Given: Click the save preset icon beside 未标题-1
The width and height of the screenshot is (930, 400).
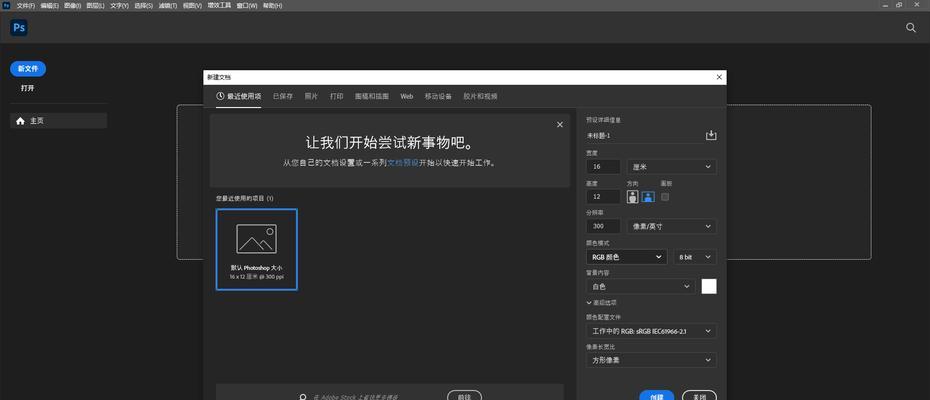Looking at the screenshot, I should (x=711, y=135).
